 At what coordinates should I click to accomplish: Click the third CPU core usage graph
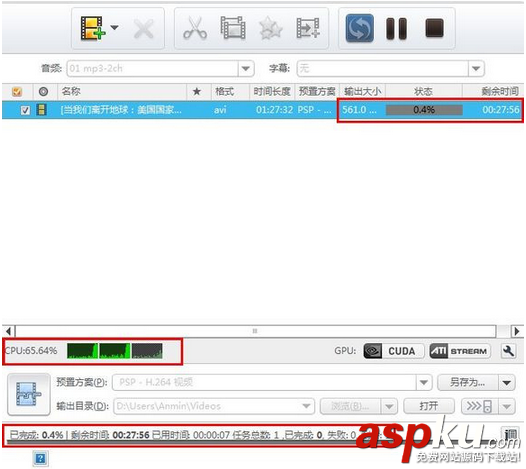point(147,351)
